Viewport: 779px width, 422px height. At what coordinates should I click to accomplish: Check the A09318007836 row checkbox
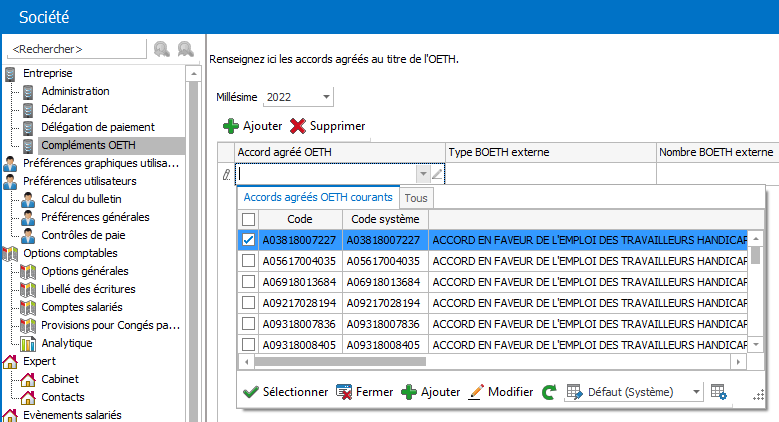pyautogui.click(x=248, y=324)
